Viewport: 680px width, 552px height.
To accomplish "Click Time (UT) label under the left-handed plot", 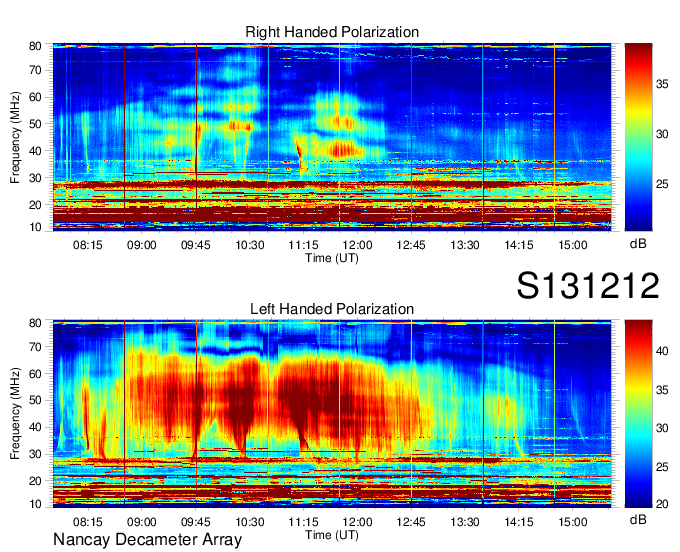I will pyautogui.click(x=332, y=535).
